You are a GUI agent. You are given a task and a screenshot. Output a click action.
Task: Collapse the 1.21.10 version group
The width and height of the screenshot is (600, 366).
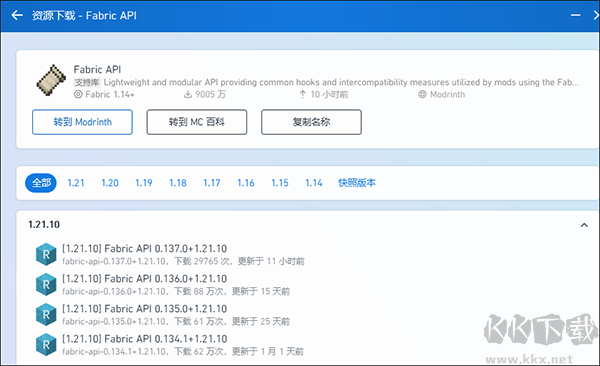click(584, 225)
